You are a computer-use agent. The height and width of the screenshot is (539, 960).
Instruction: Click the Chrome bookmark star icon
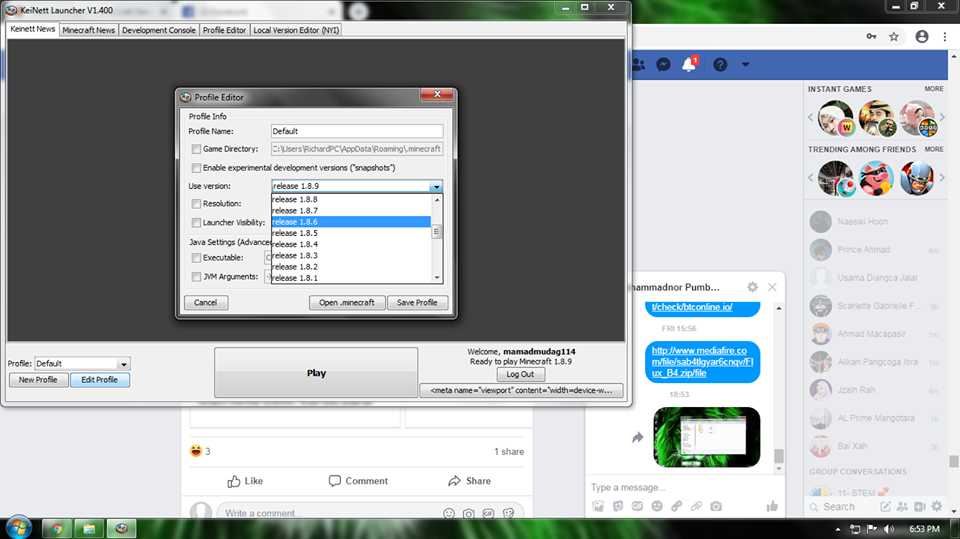(894, 37)
